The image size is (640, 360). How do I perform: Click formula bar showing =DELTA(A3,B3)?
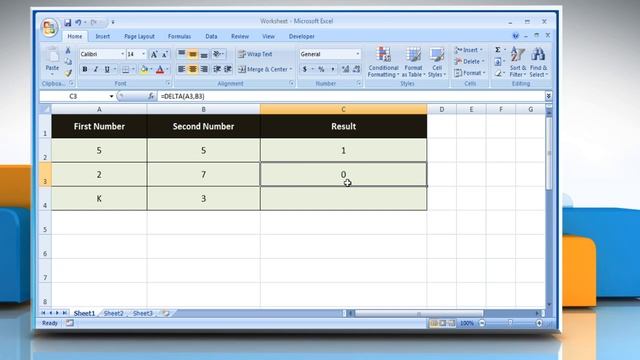click(x=351, y=96)
